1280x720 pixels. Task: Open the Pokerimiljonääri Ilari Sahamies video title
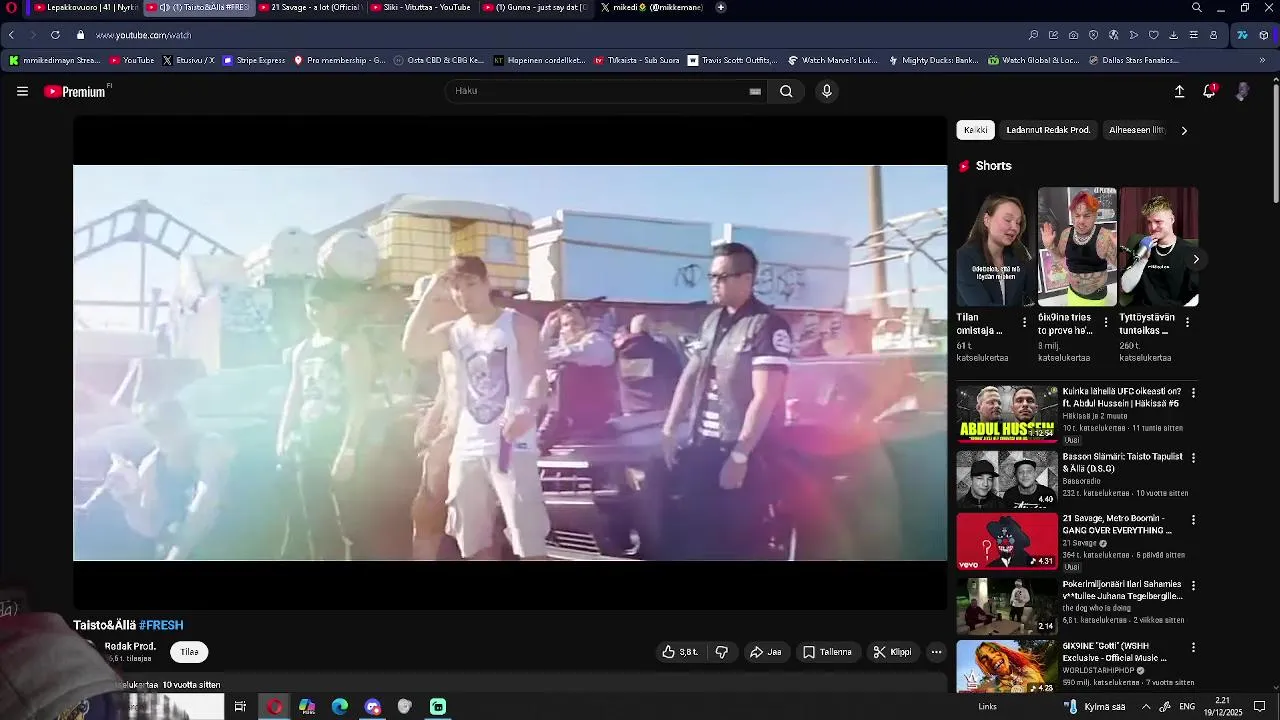click(1122, 589)
